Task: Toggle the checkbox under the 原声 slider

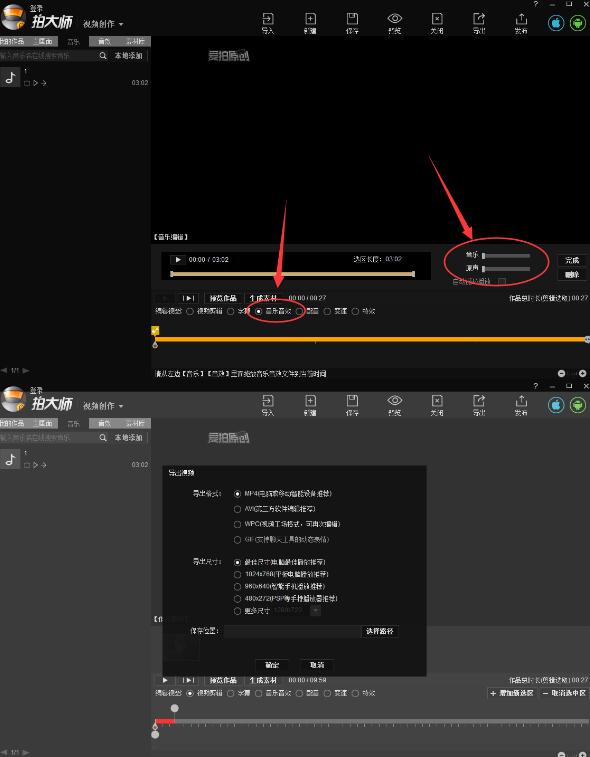Action: pos(502,281)
